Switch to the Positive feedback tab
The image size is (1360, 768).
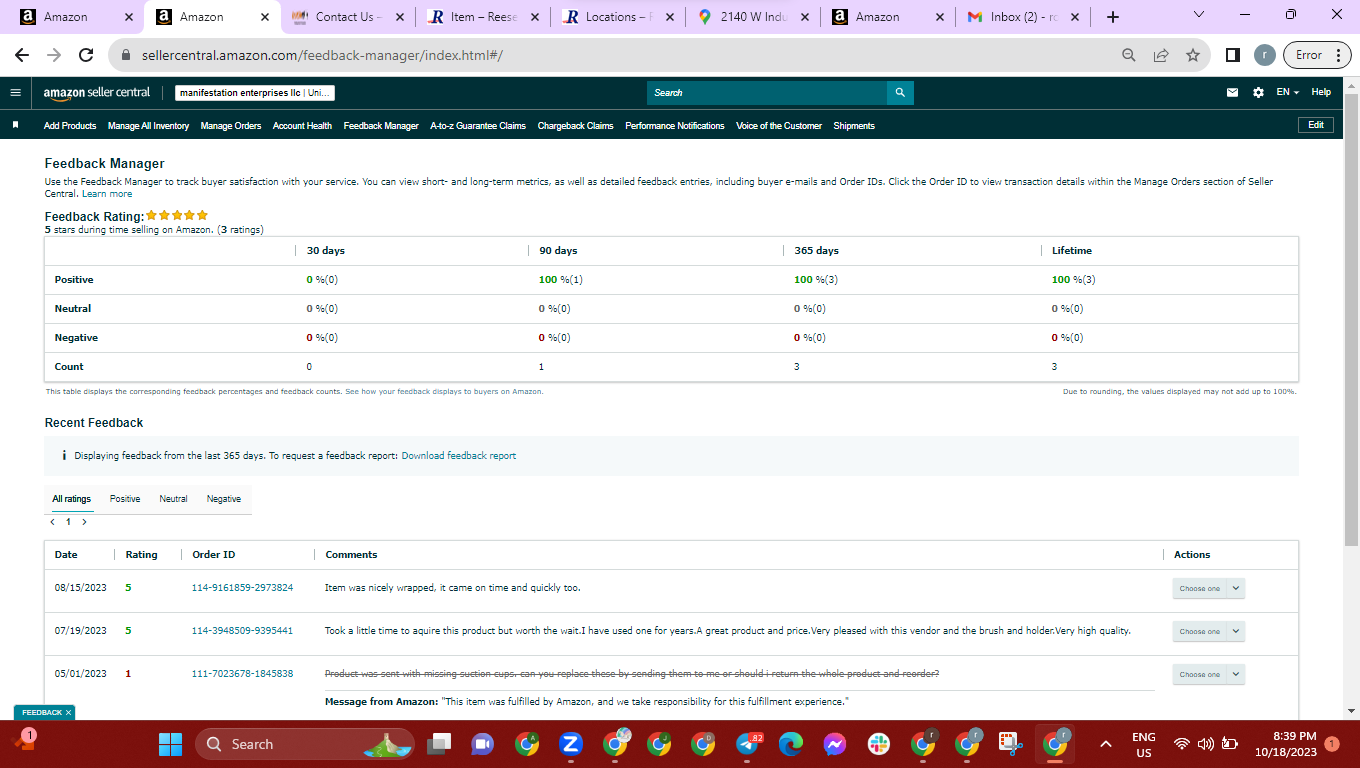coord(125,499)
